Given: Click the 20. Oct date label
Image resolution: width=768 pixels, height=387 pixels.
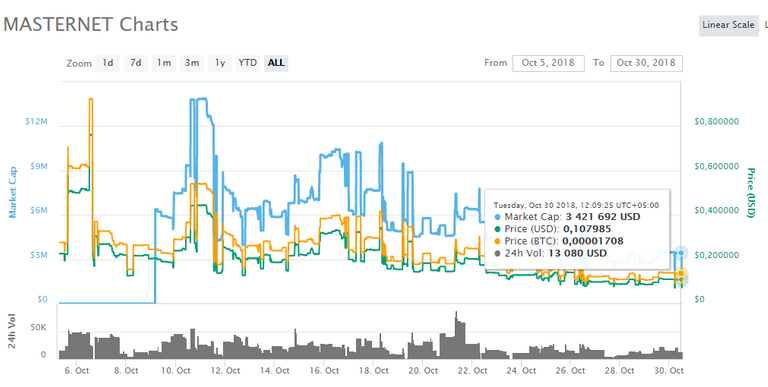Looking at the screenshot, I should click(423, 371).
